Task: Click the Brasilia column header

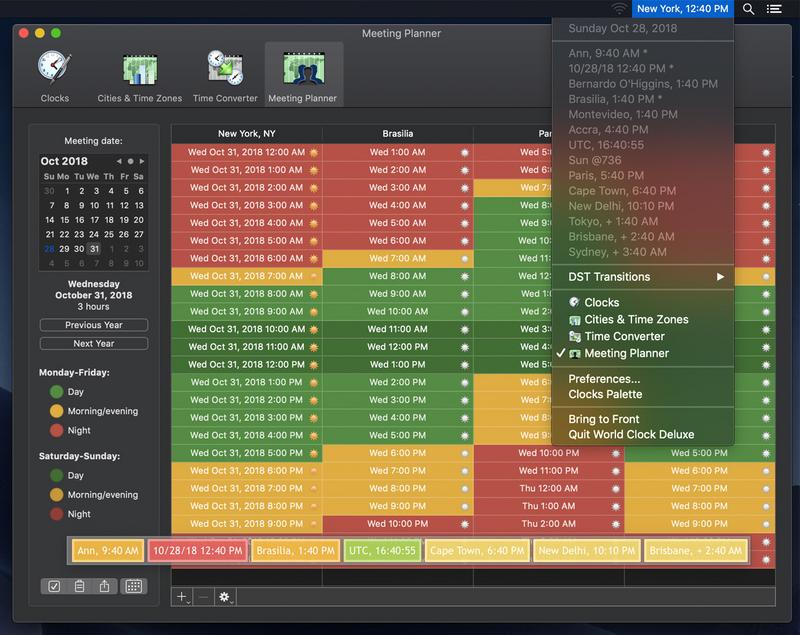Action: point(398,134)
